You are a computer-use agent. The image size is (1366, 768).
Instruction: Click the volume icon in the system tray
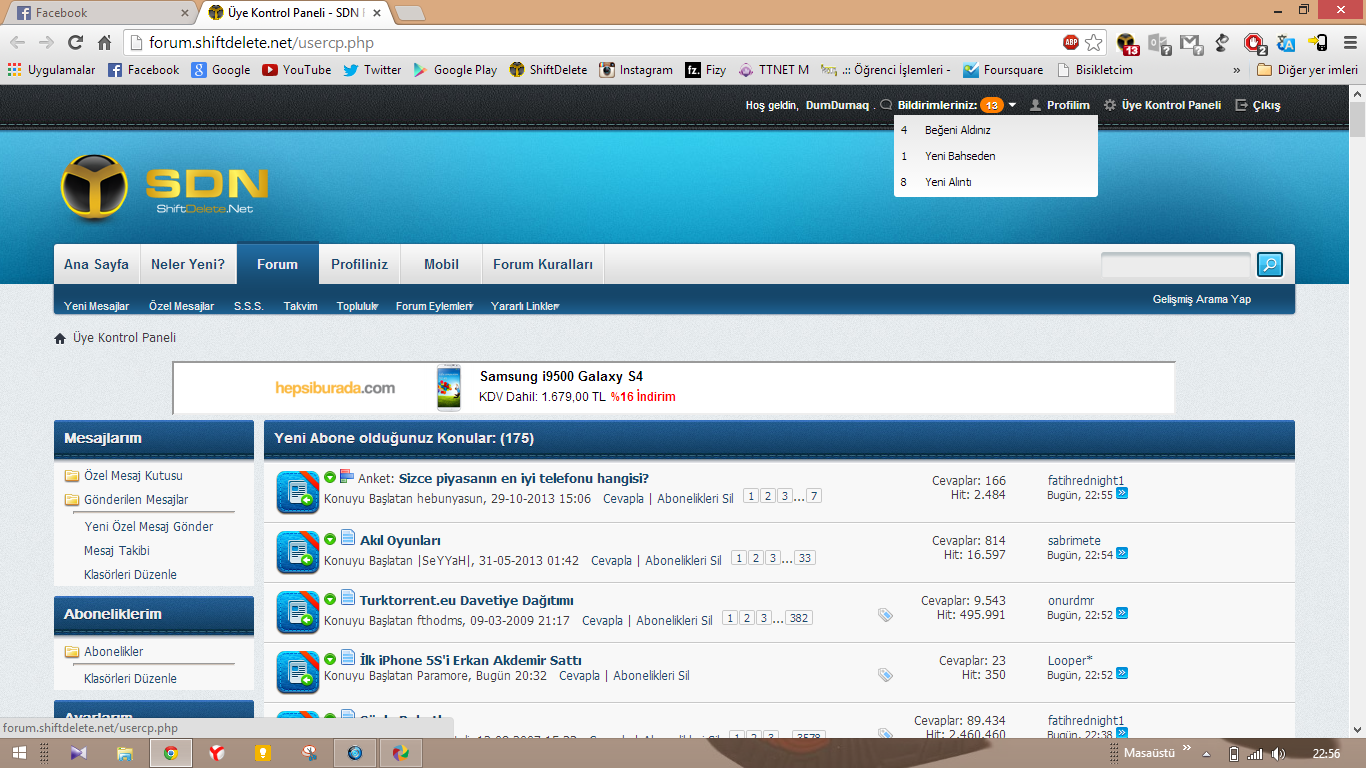coord(1278,754)
